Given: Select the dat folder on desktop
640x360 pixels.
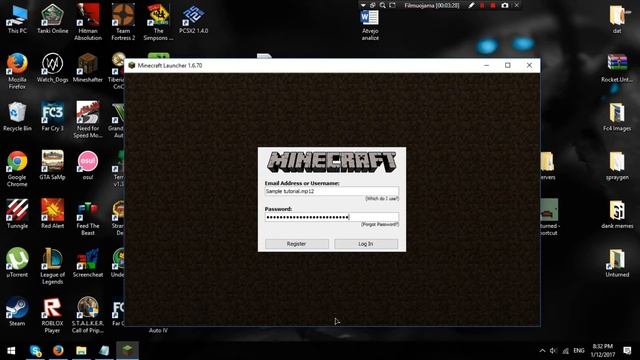Looking at the screenshot, I should [x=617, y=19].
